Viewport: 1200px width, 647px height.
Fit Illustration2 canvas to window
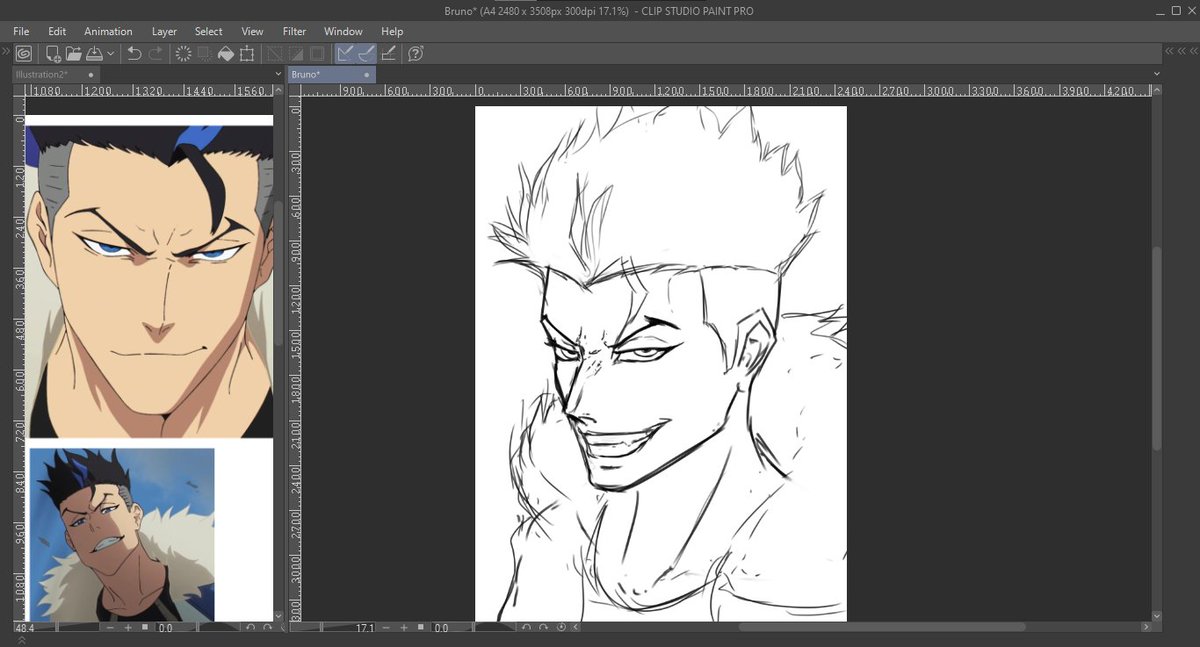144,628
